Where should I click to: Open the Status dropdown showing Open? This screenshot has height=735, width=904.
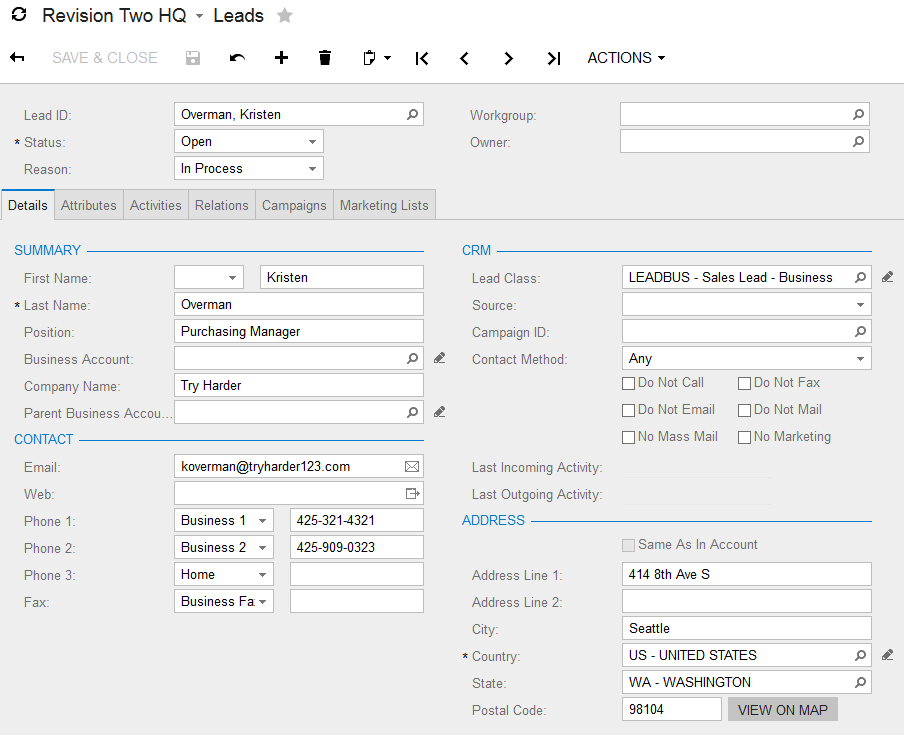248,141
